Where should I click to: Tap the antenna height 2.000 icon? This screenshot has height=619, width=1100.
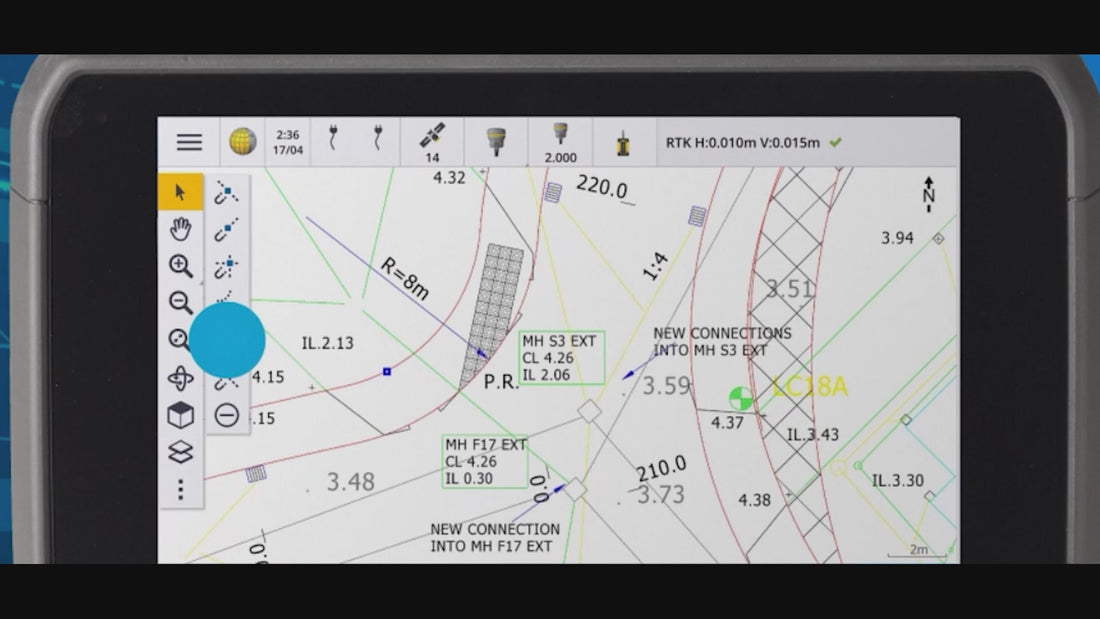[560, 142]
